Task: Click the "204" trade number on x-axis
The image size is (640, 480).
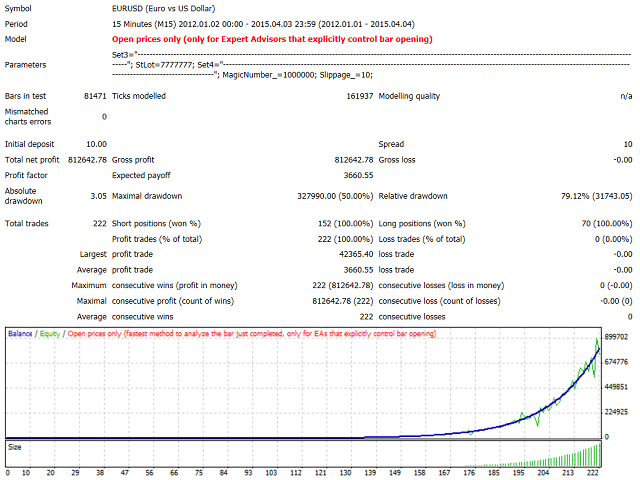Action: [543, 473]
